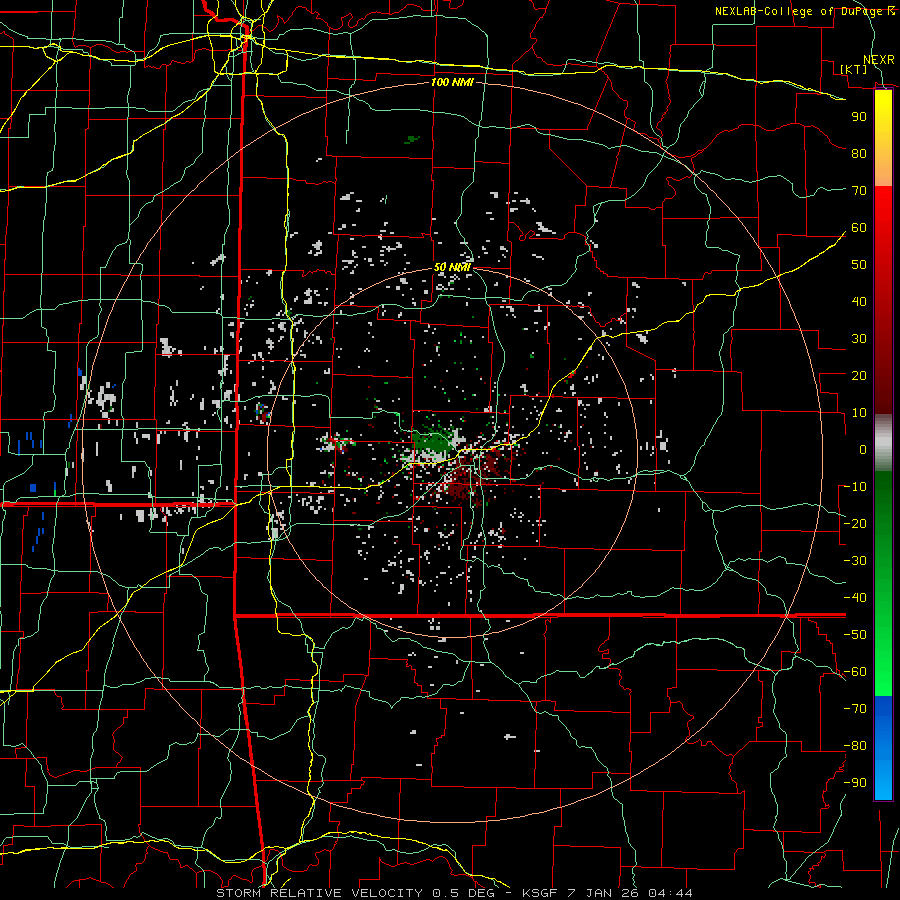Image resolution: width=900 pixels, height=900 pixels.
Task: Click the -10 scale value
Action: [855, 487]
